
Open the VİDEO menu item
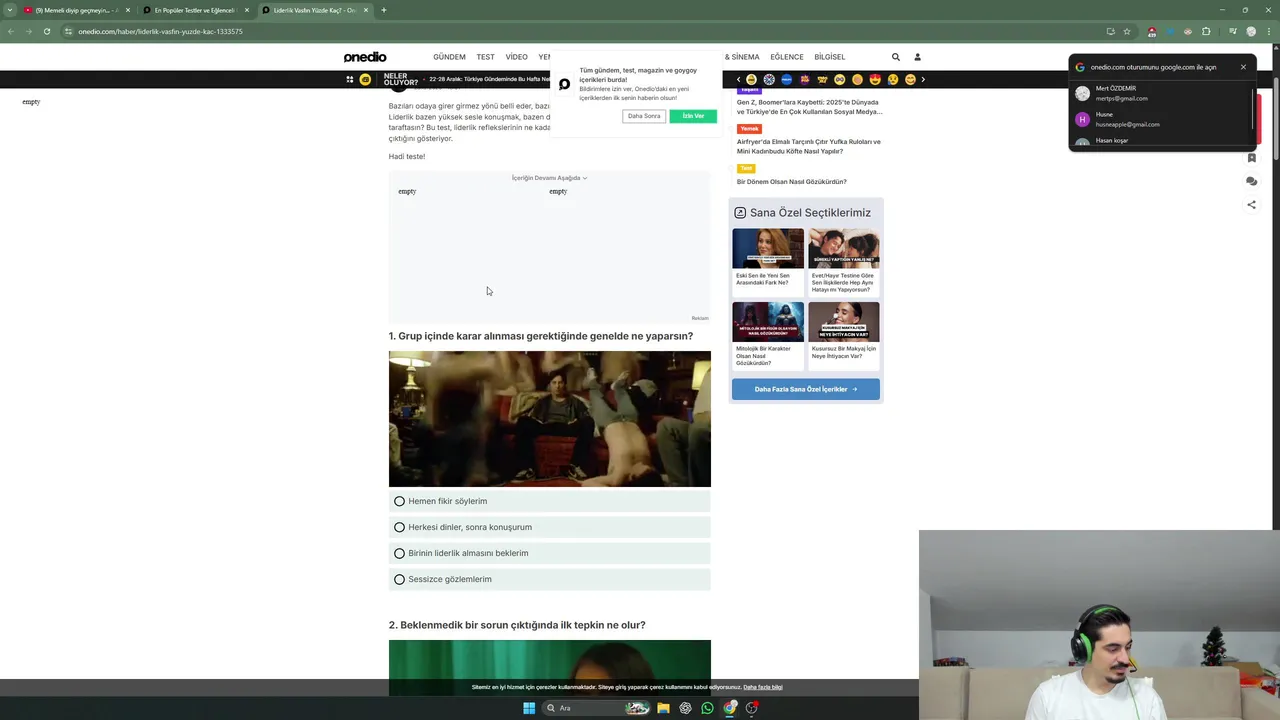pos(516,57)
